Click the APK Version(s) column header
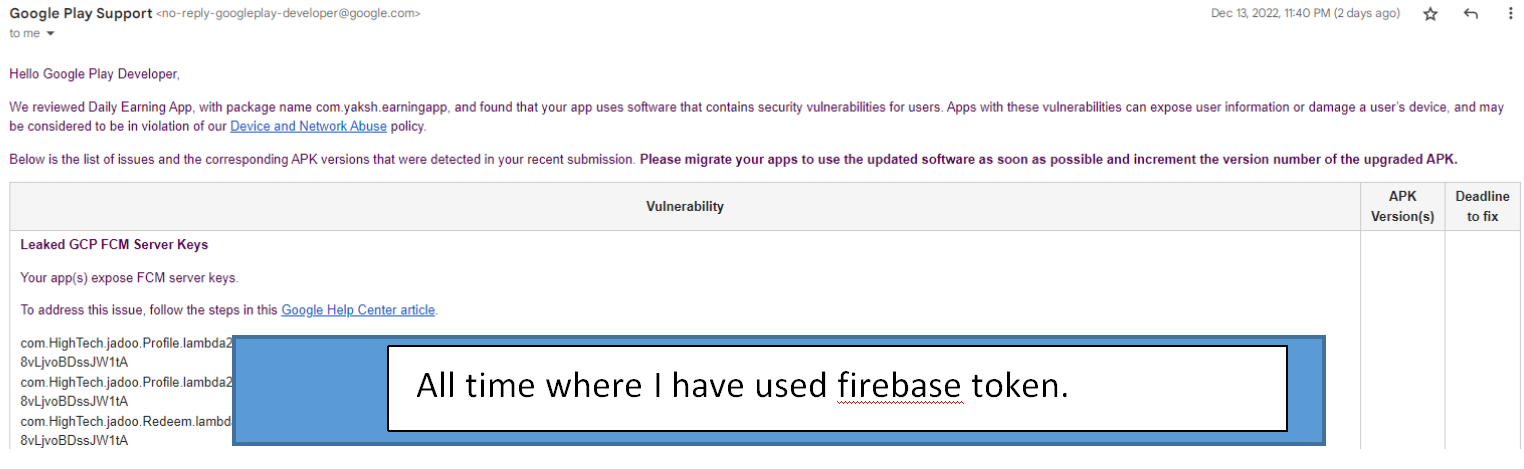This screenshot has height=469, width=1524. 1403,207
